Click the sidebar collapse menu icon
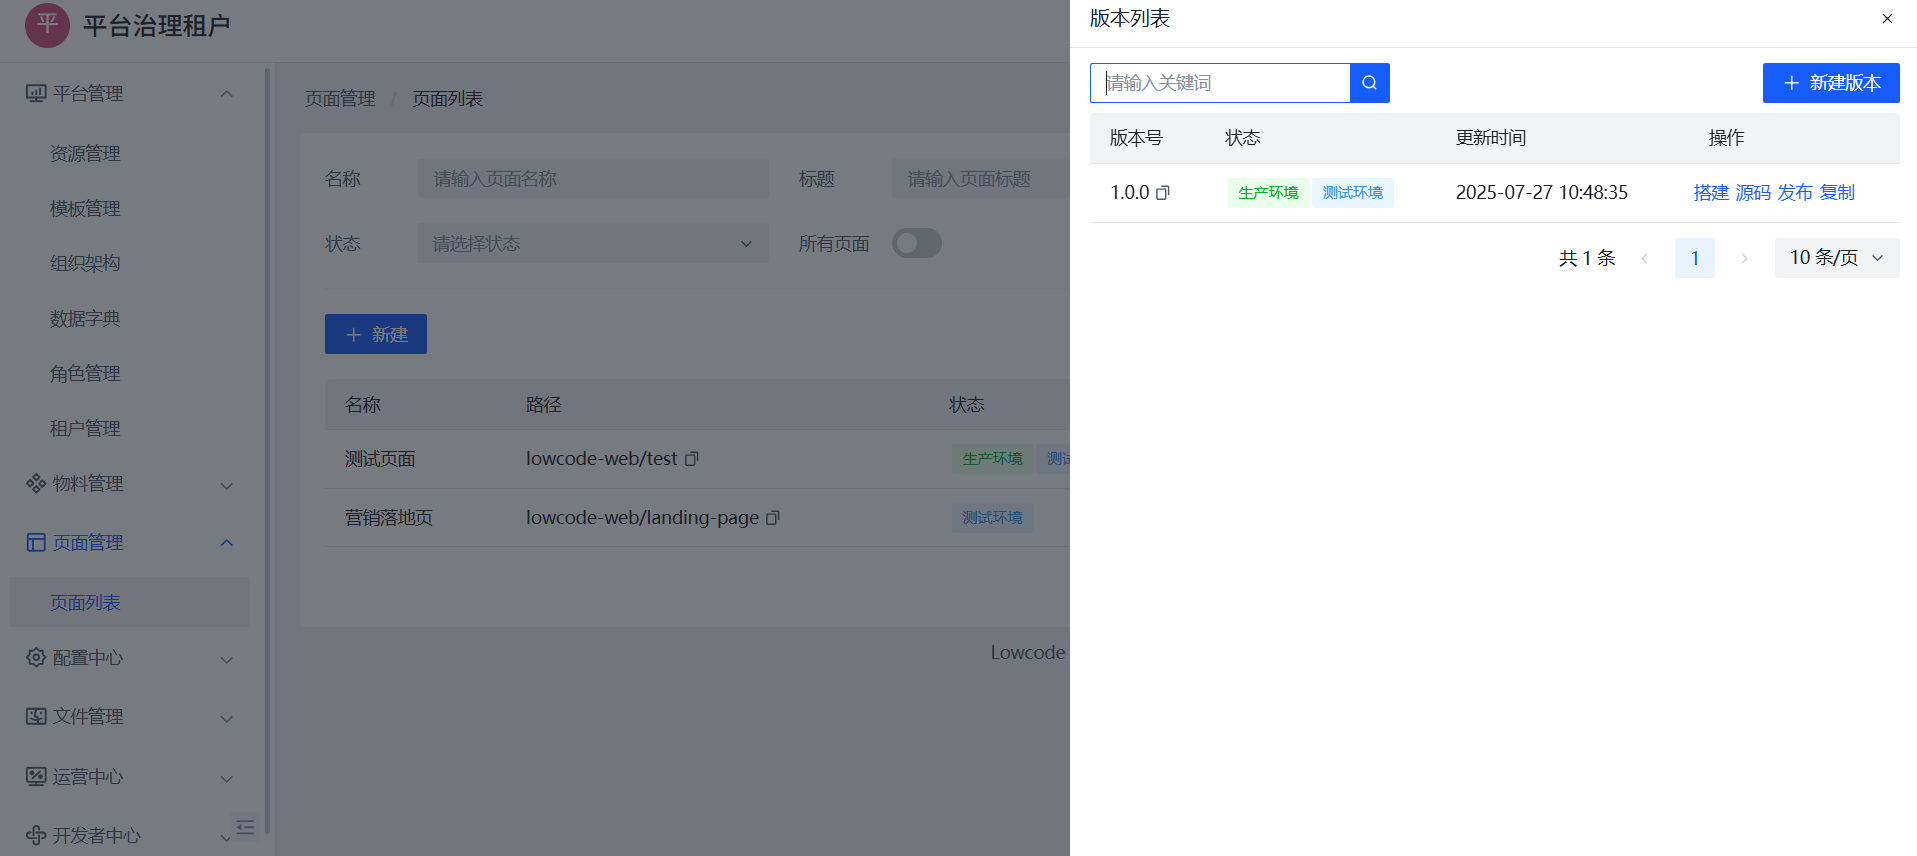Screen dimensions: 1917x856 (245, 827)
